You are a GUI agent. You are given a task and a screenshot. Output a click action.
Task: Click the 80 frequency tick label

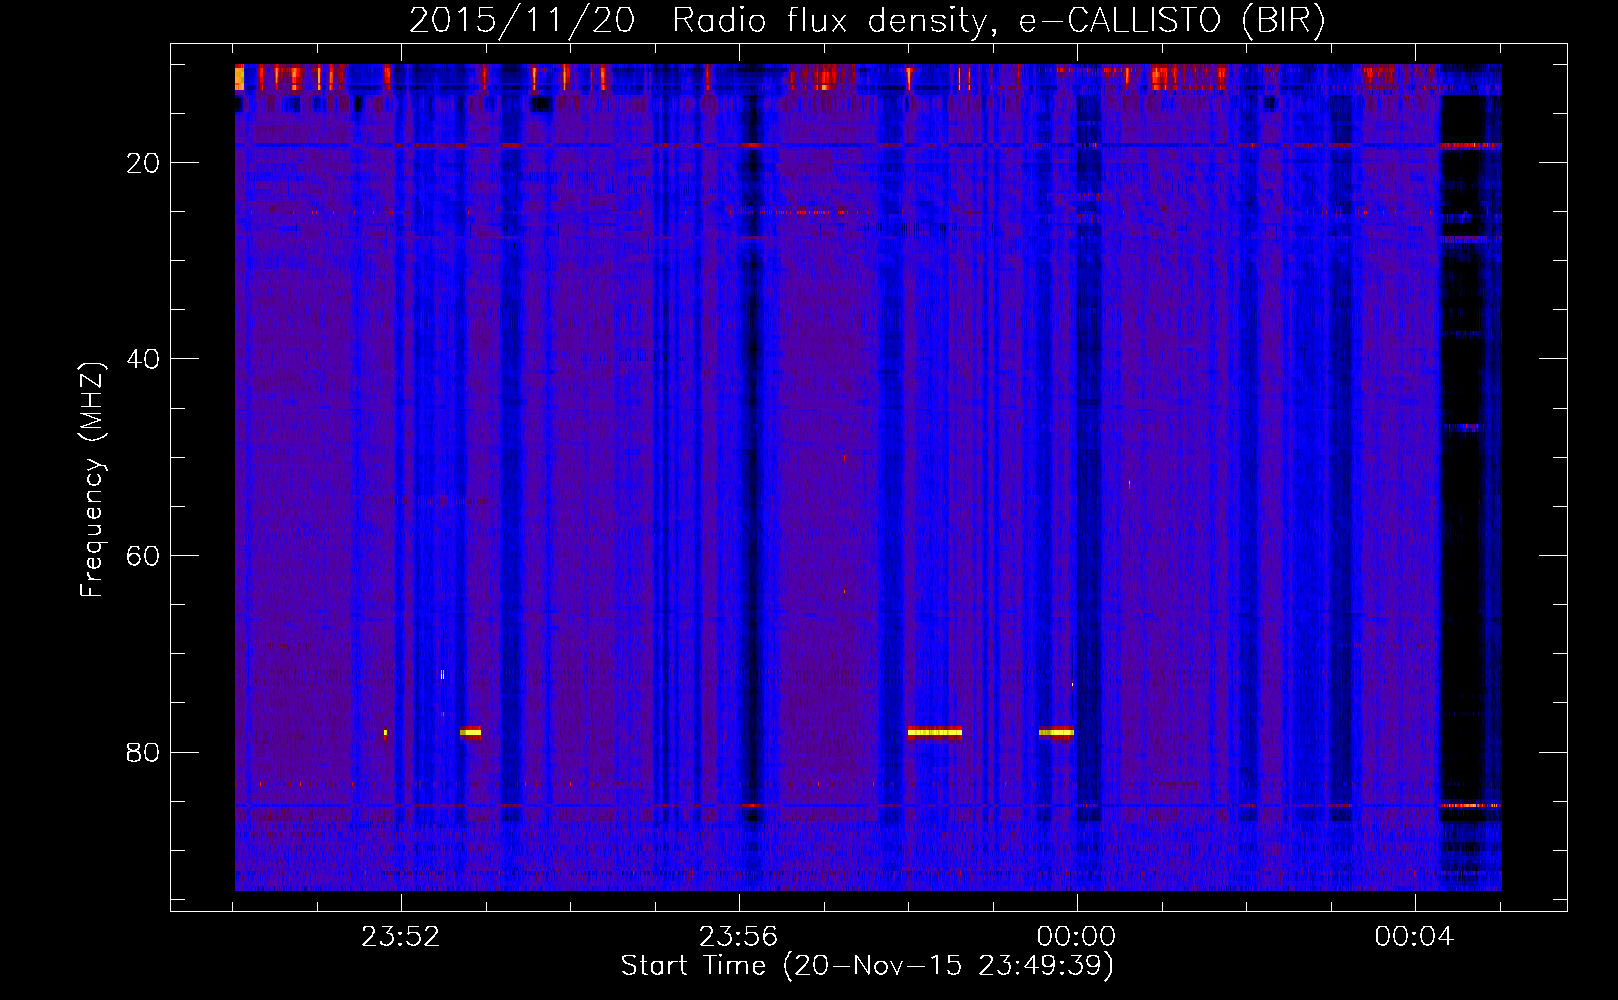pos(144,752)
